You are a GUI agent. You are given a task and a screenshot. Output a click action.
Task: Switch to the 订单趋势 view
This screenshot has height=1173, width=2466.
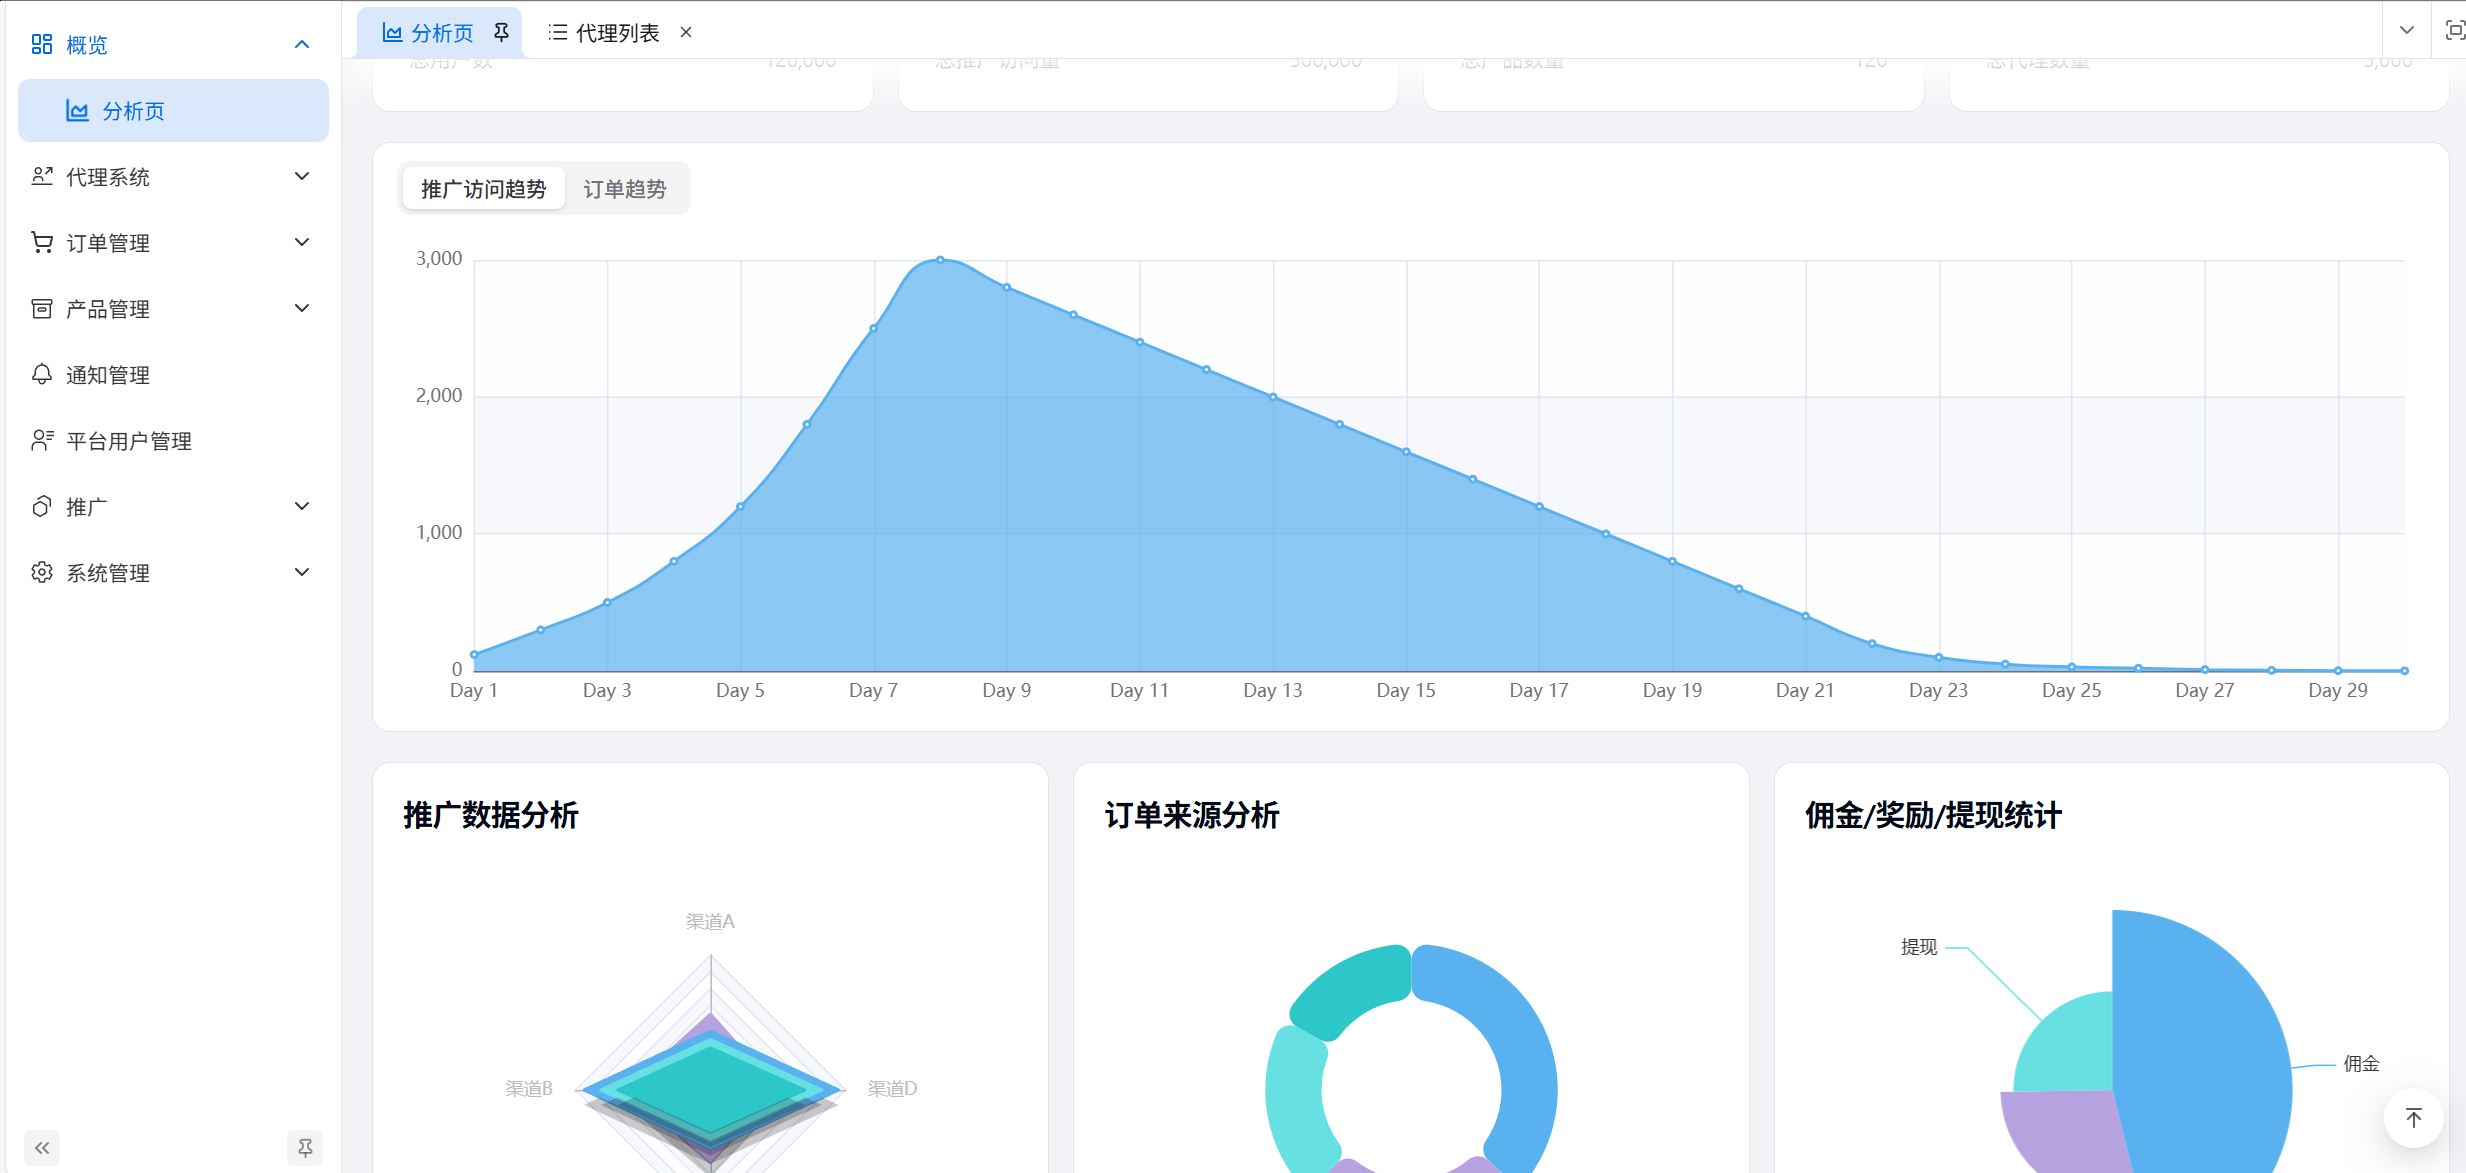(624, 188)
